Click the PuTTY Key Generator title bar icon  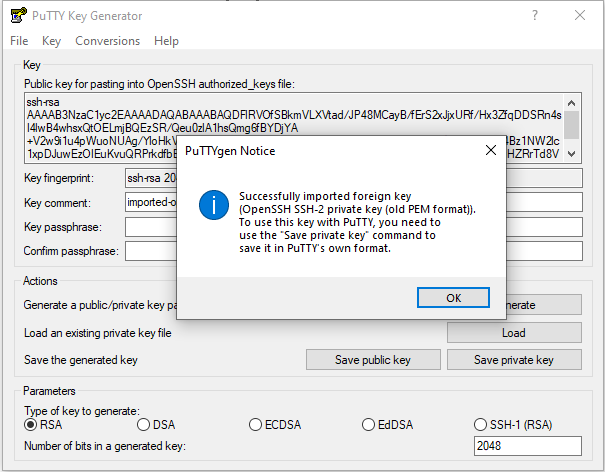click(x=18, y=16)
